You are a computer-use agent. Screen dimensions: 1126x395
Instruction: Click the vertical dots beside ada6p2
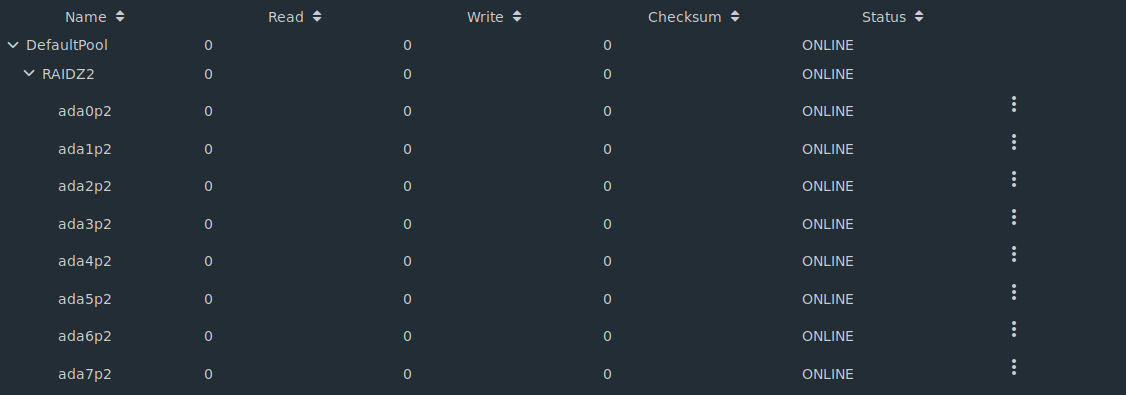tap(1013, 330)
